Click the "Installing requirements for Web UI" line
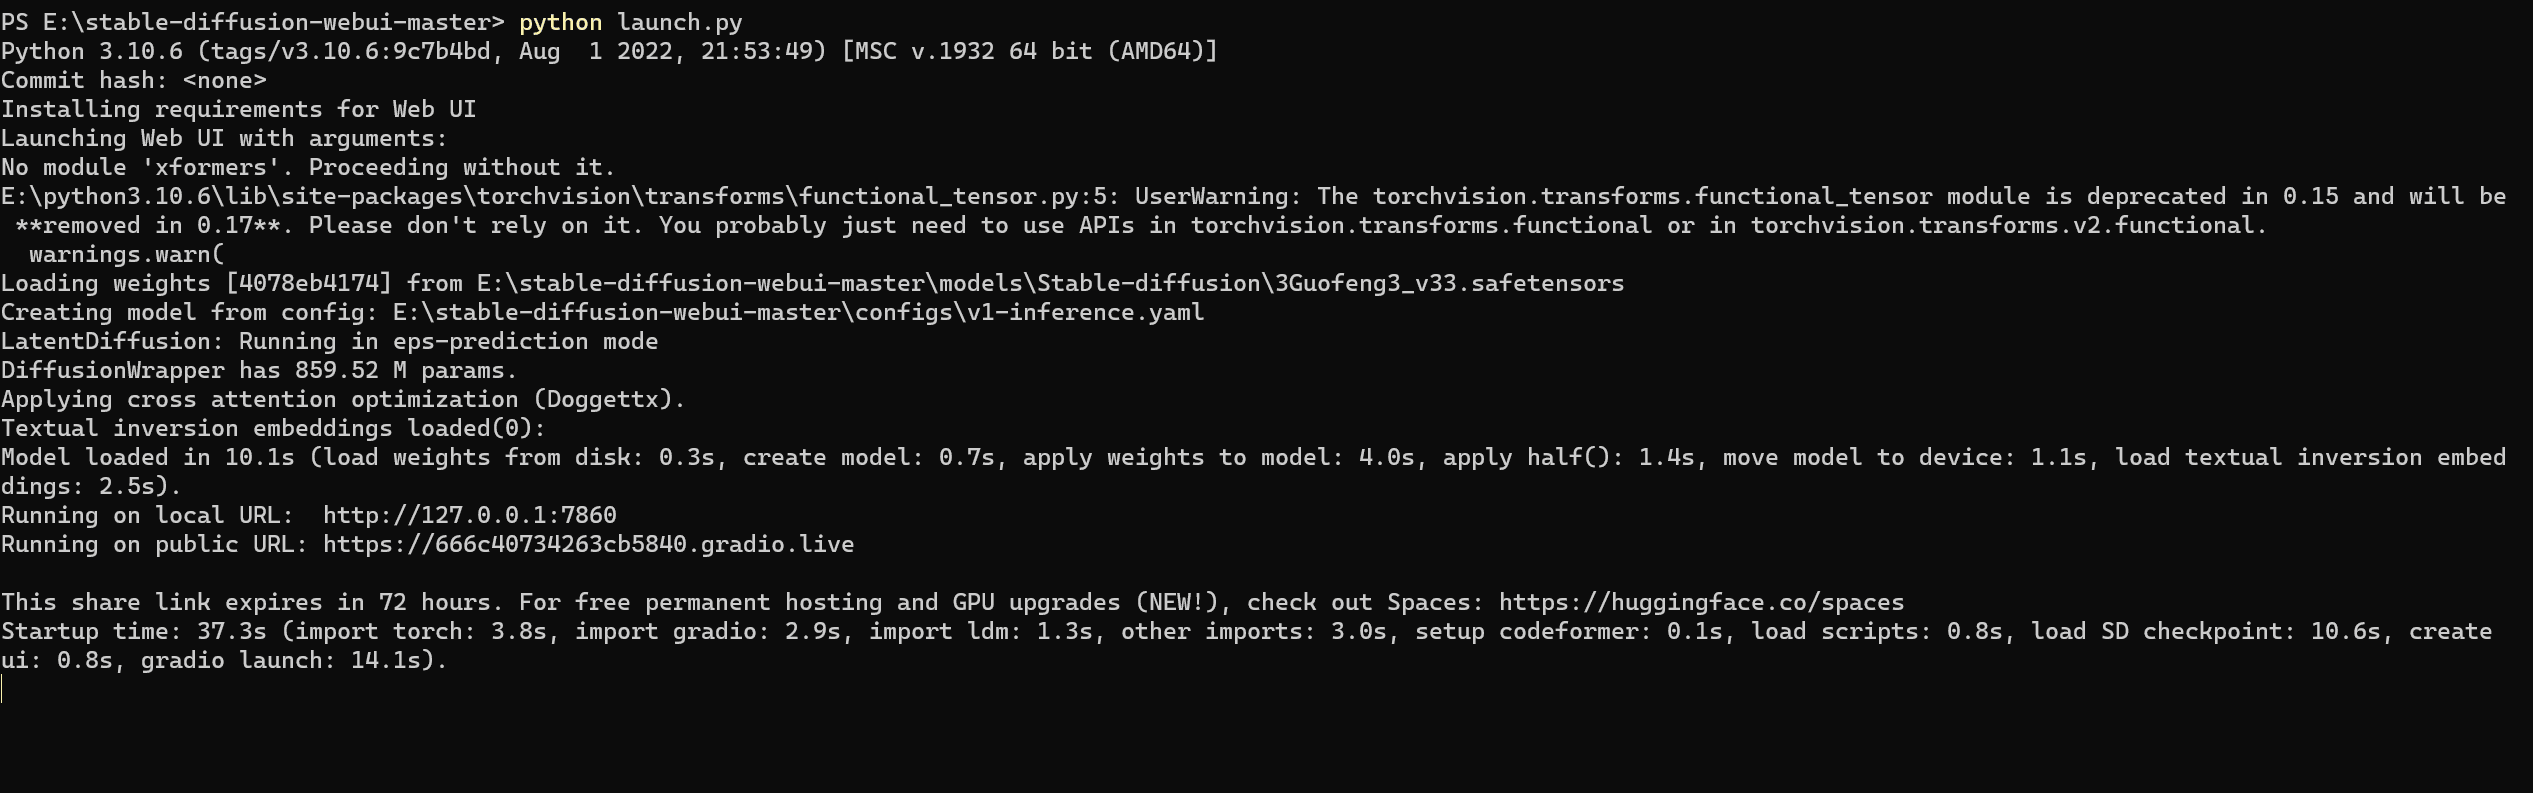The height and width of the screenshot is (793, 2533). (238, 109)
